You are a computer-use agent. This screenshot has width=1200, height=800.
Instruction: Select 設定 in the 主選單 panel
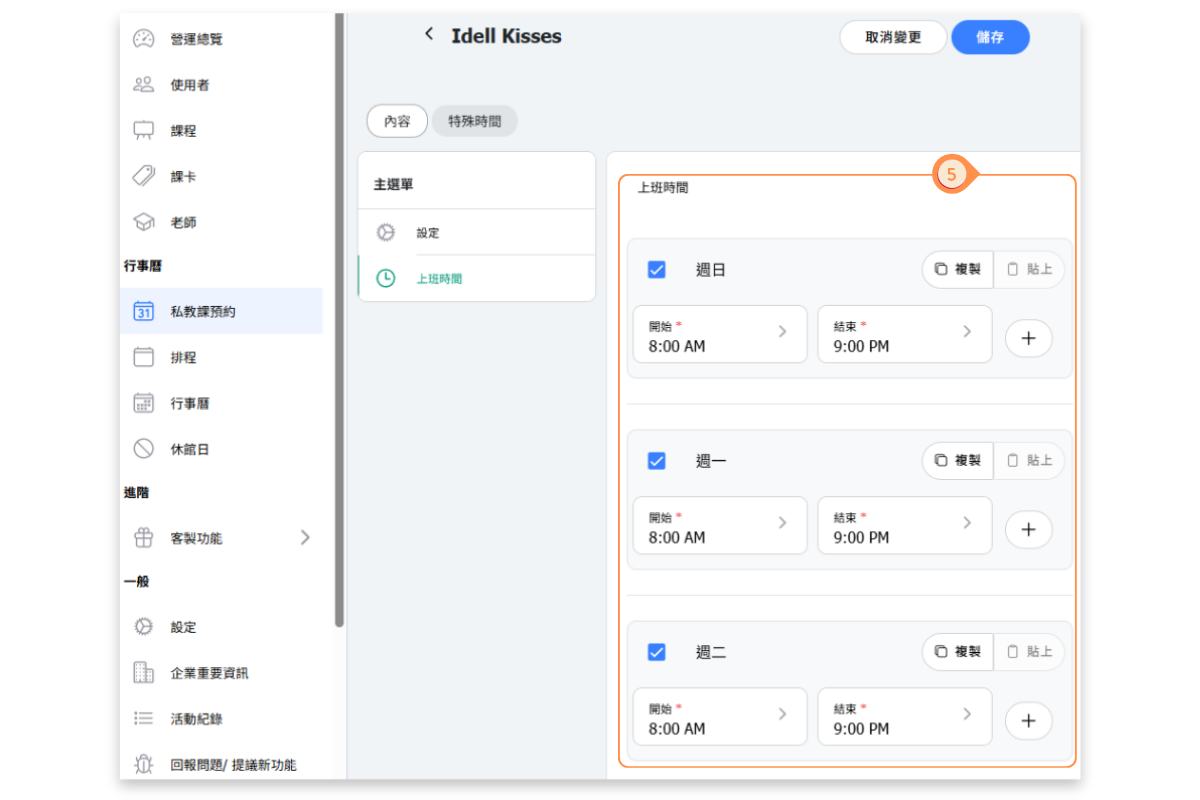[x=428, y=233]
